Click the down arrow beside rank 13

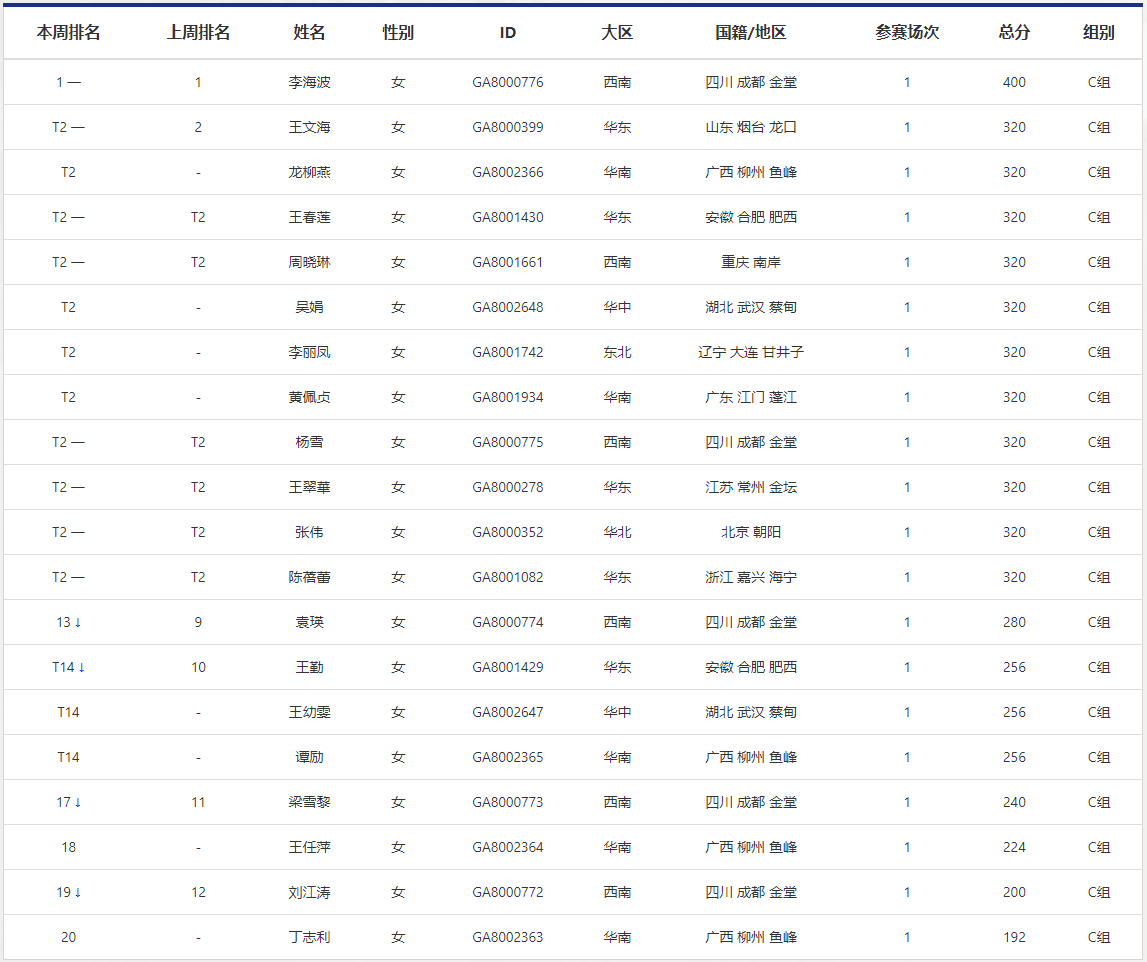pos(78,622)
